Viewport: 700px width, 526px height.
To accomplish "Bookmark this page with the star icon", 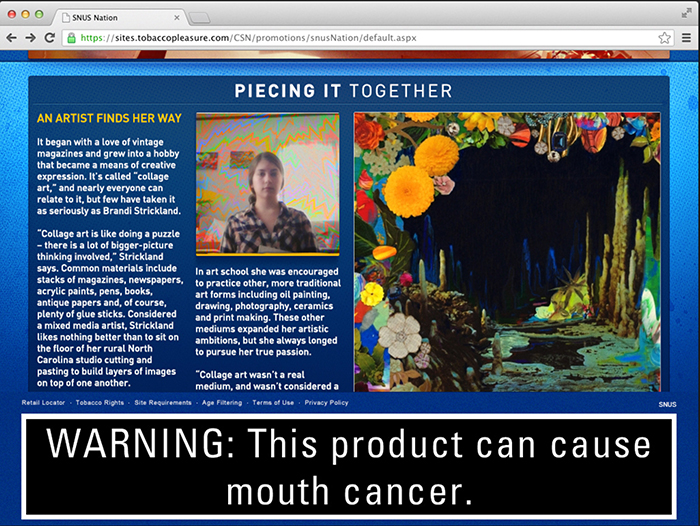I will click(664, 38).
